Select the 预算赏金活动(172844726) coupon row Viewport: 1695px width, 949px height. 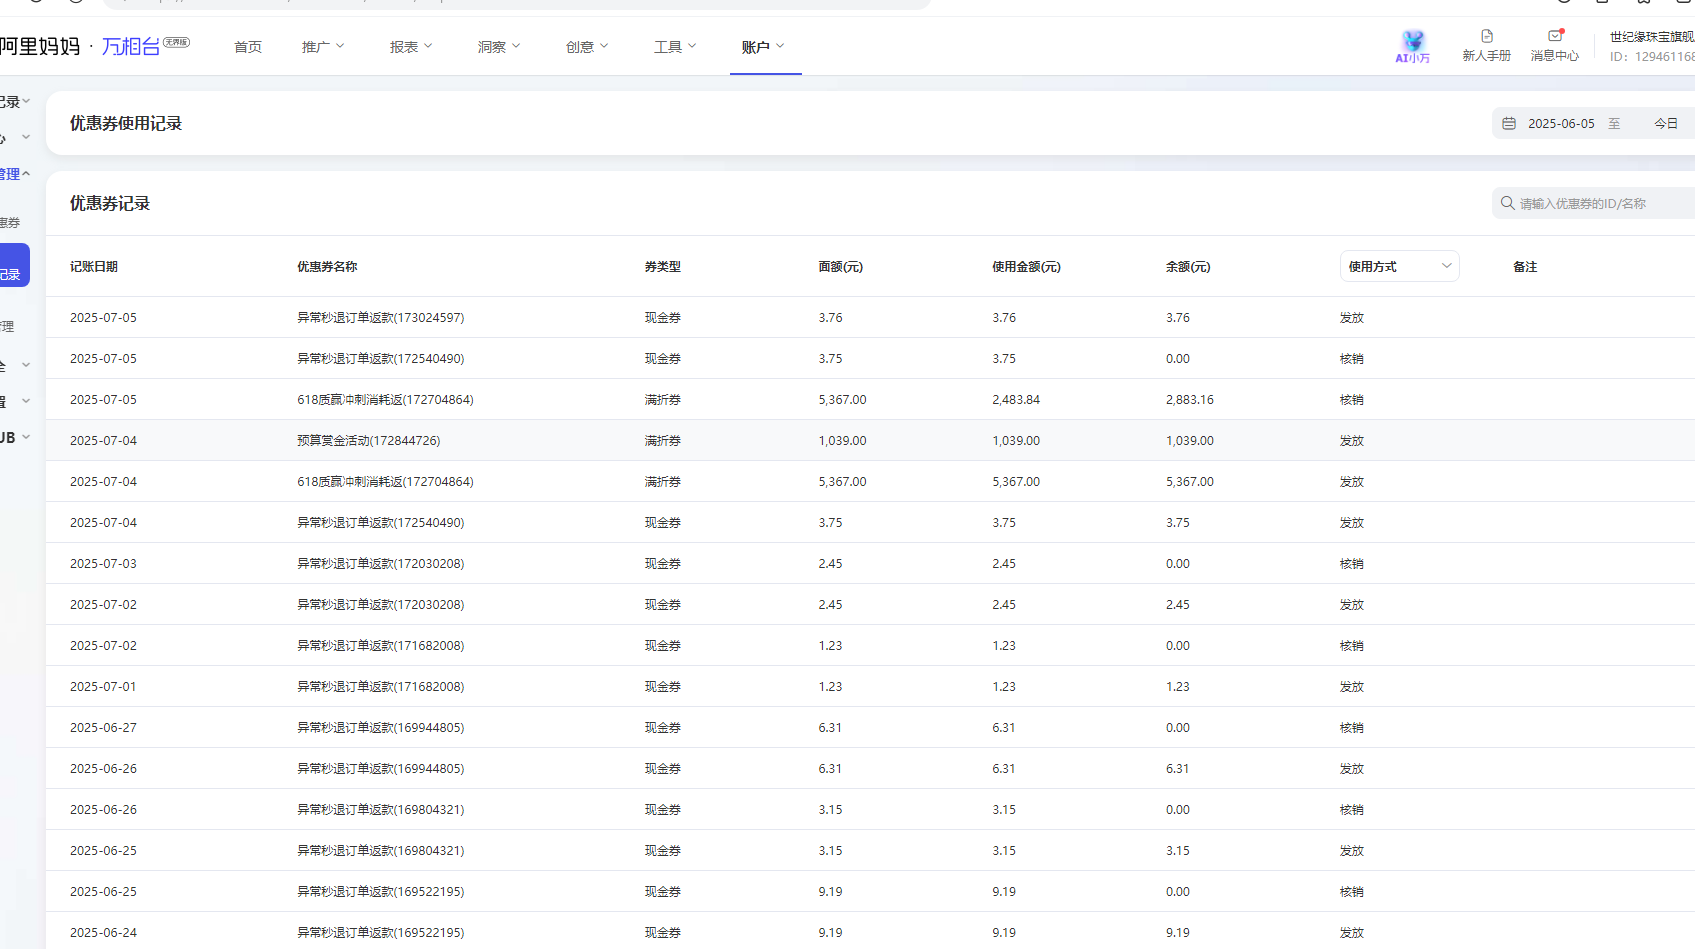pos(368,441)
